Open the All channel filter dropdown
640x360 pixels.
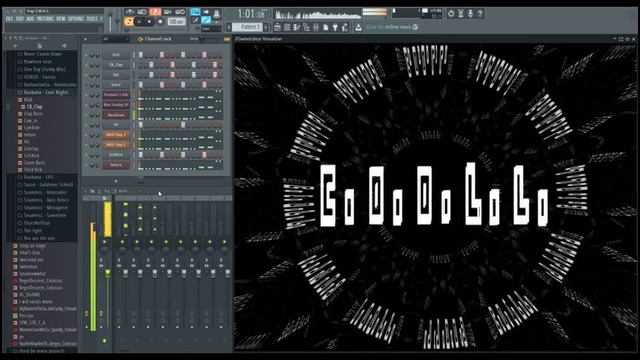coord(116,39)
